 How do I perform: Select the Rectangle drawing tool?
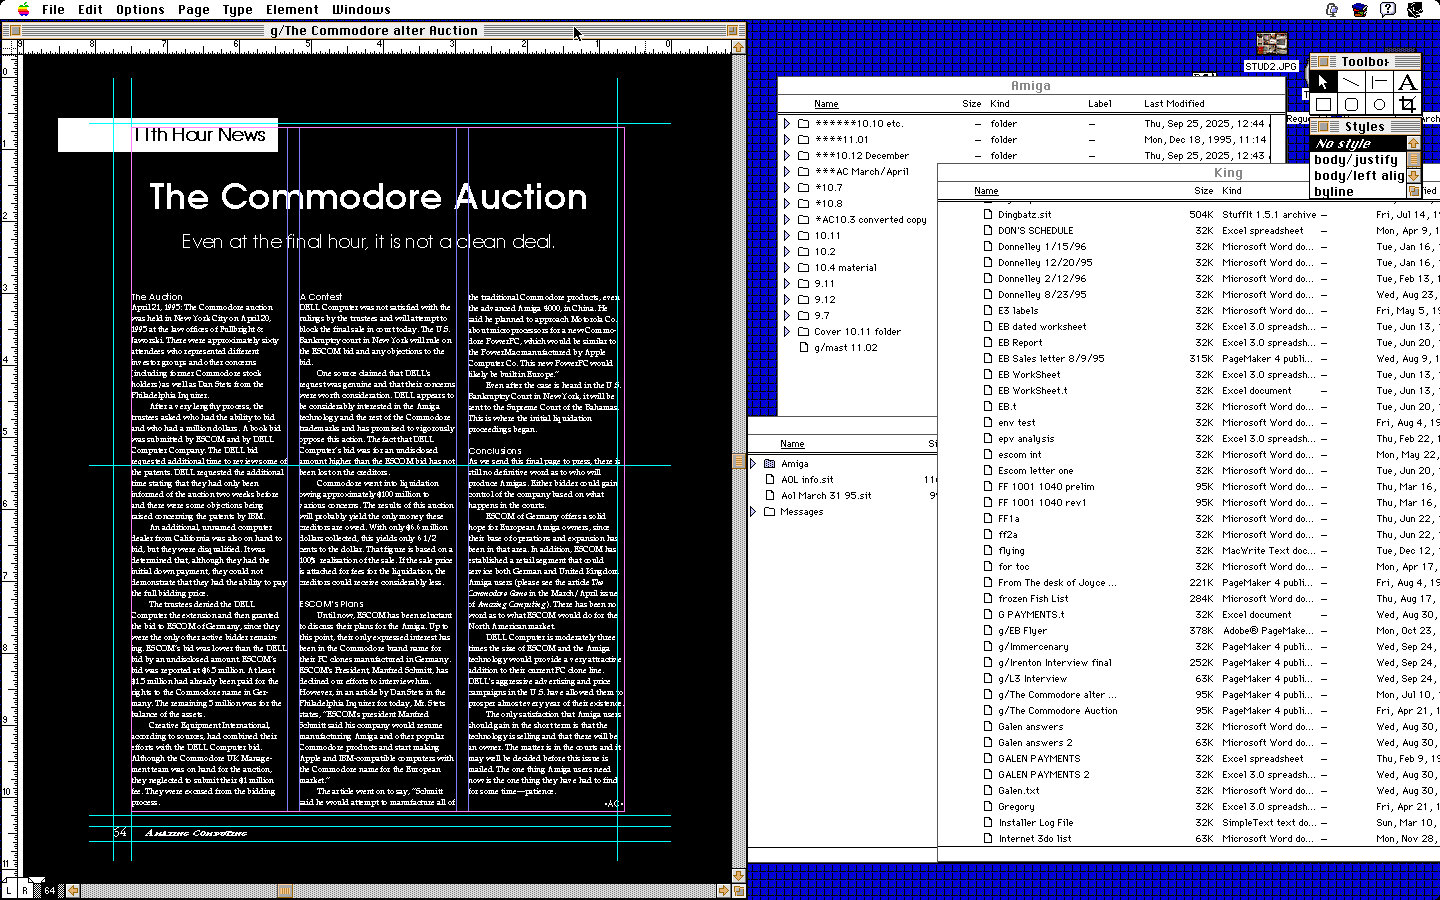tap(1323, 104)
